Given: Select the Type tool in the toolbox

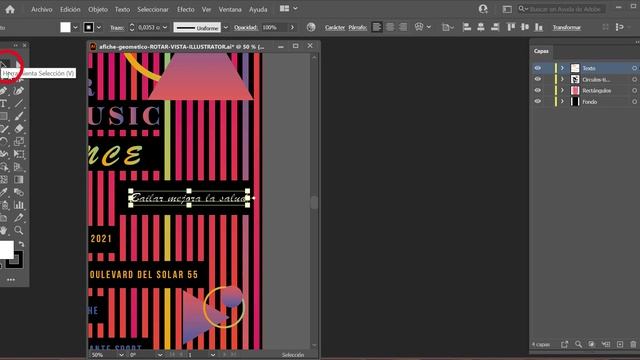Looking at the screenshot, I should click(x=3, y=104).
